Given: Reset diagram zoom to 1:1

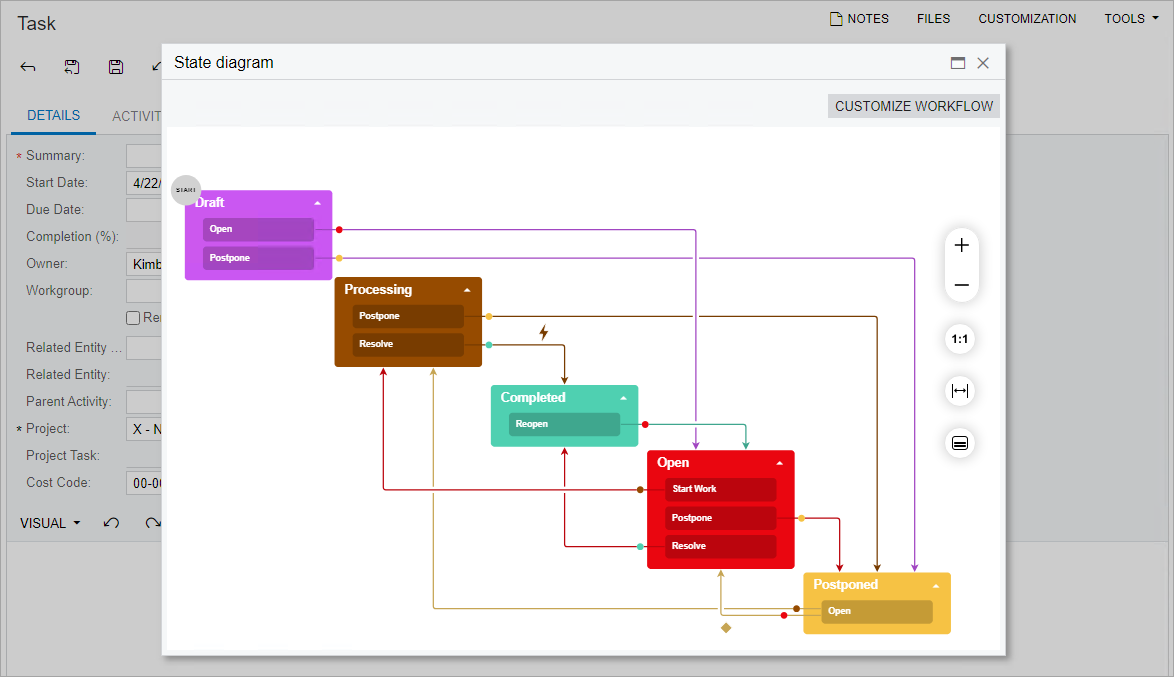Looking at the screenshot, I should click(x=960, y=339).
